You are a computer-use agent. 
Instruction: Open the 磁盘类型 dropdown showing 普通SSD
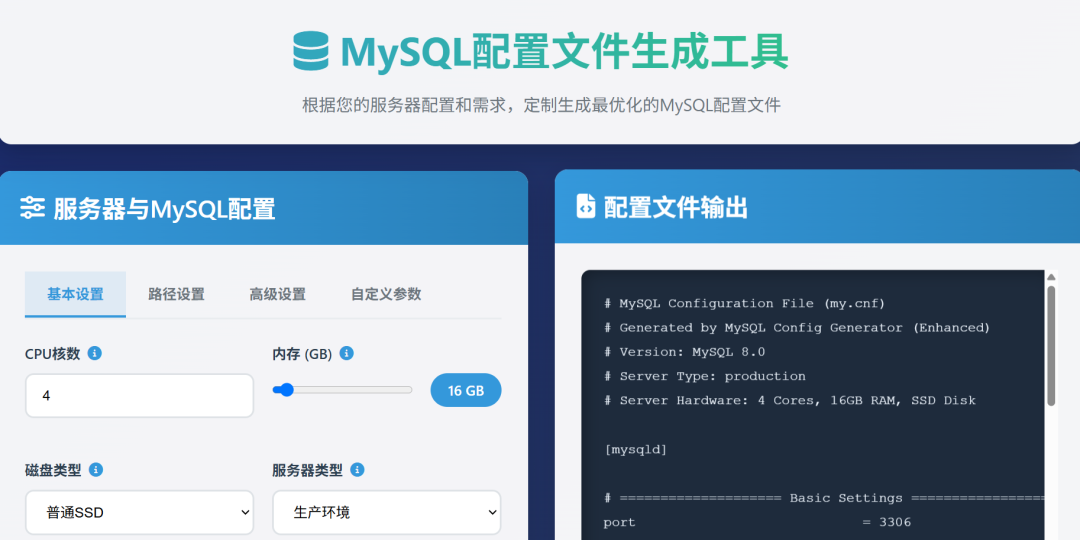(x=139, y=512)
